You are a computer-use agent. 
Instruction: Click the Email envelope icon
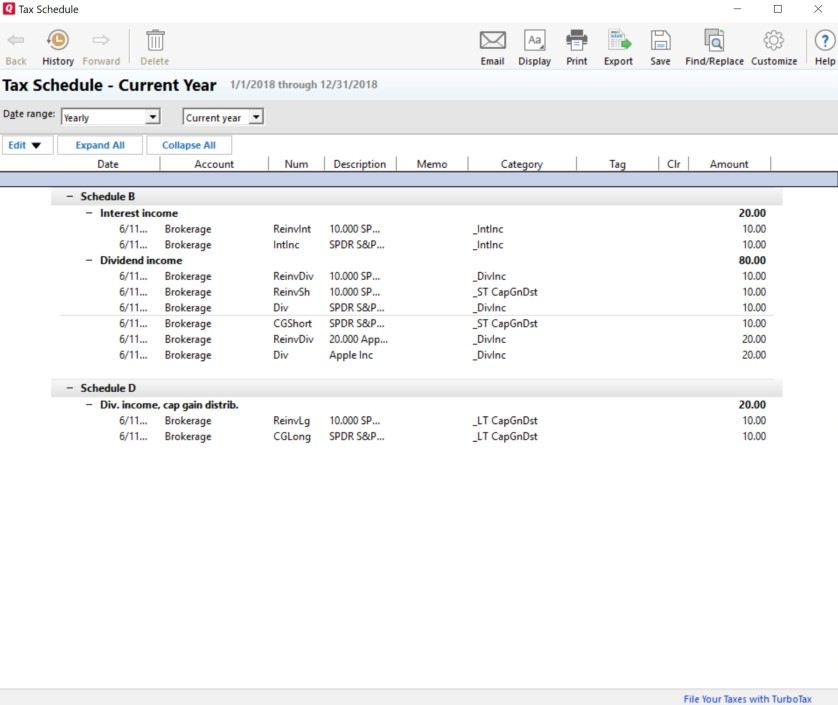(x=492, y=41)
